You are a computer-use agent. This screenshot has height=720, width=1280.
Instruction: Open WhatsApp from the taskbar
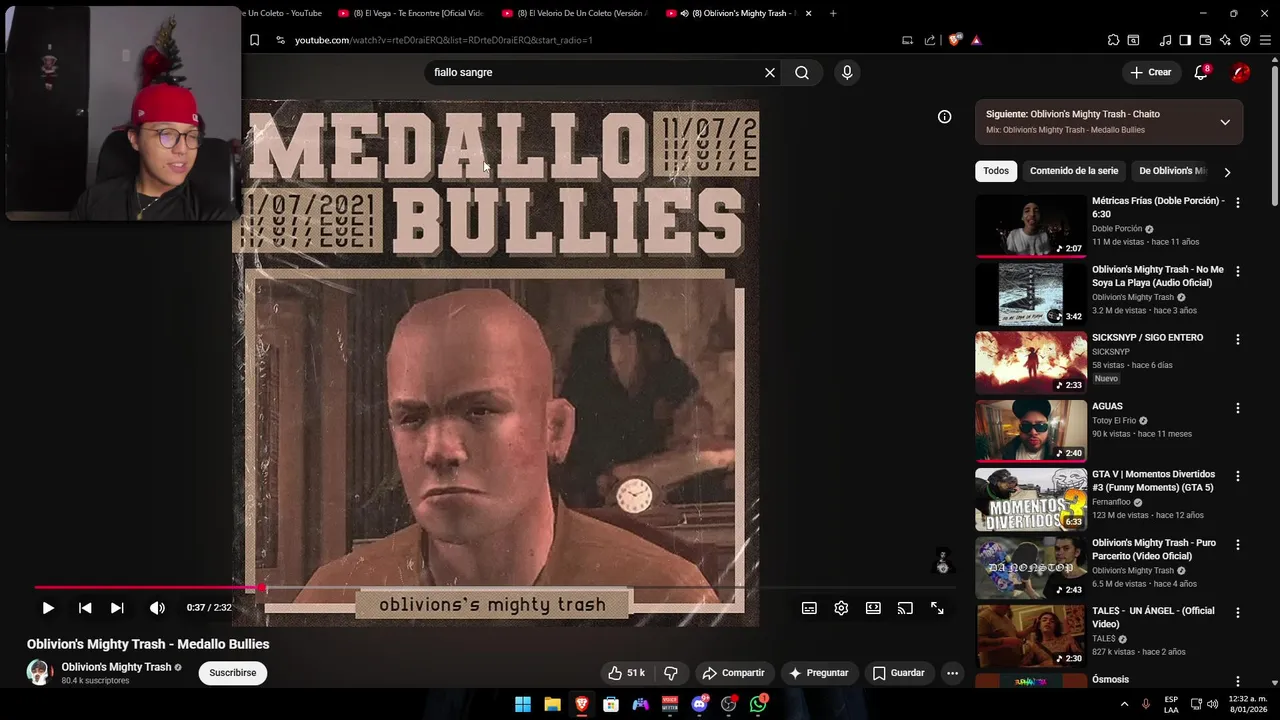pyautogui.click(x=758, y=704)
